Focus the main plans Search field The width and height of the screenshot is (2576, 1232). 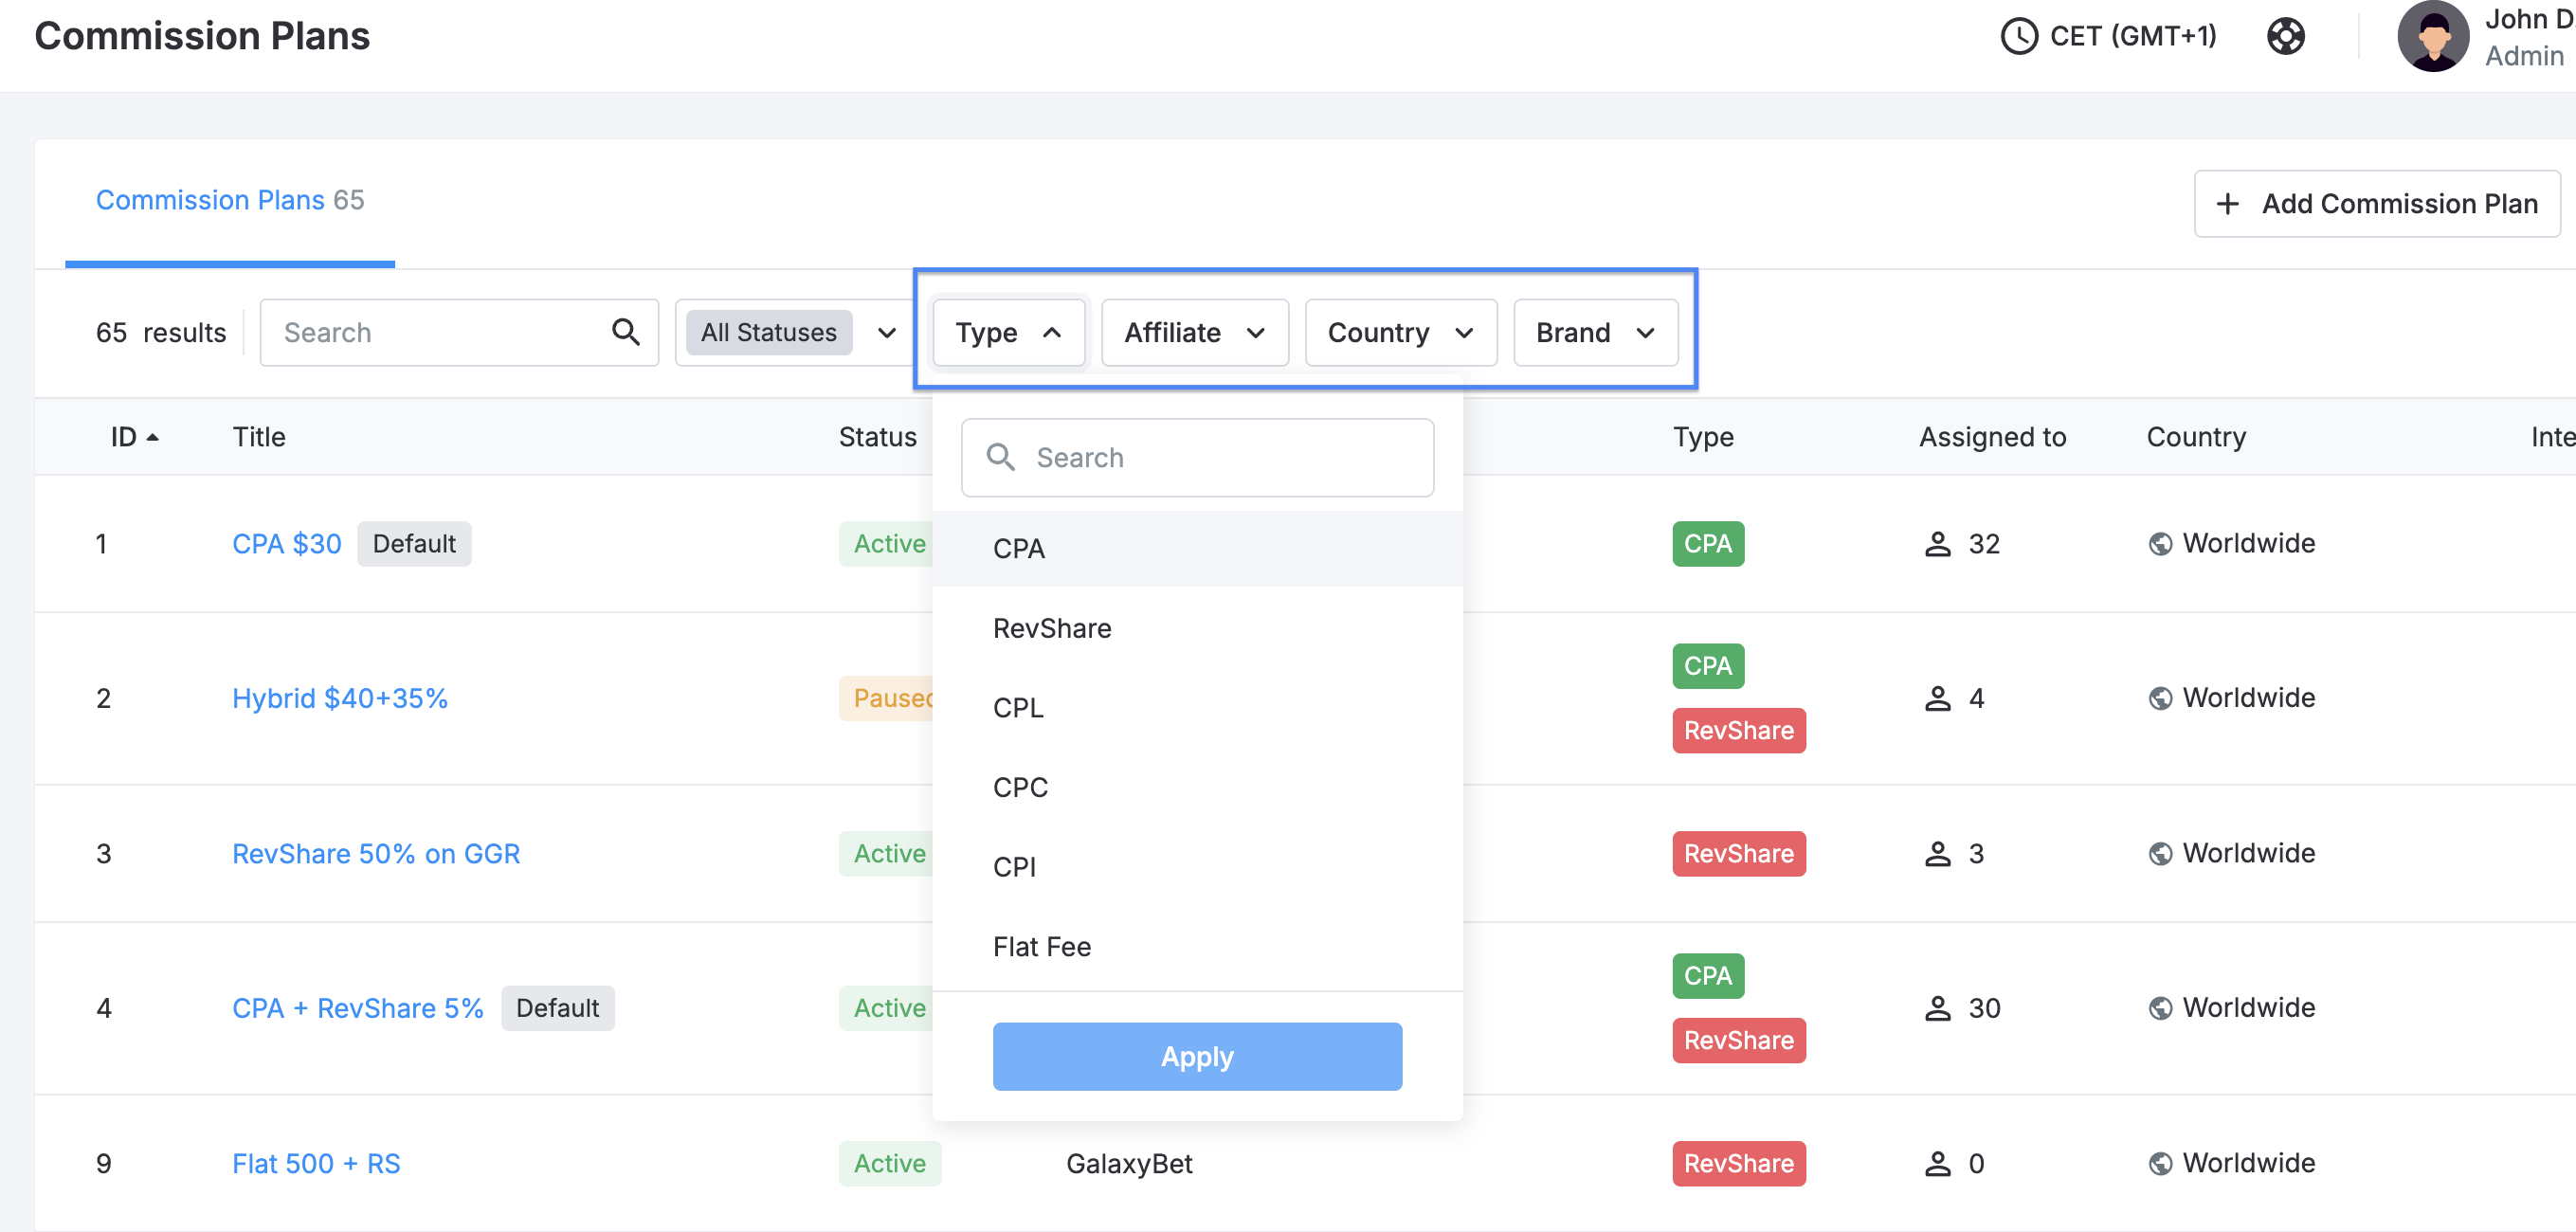point(459,332)
